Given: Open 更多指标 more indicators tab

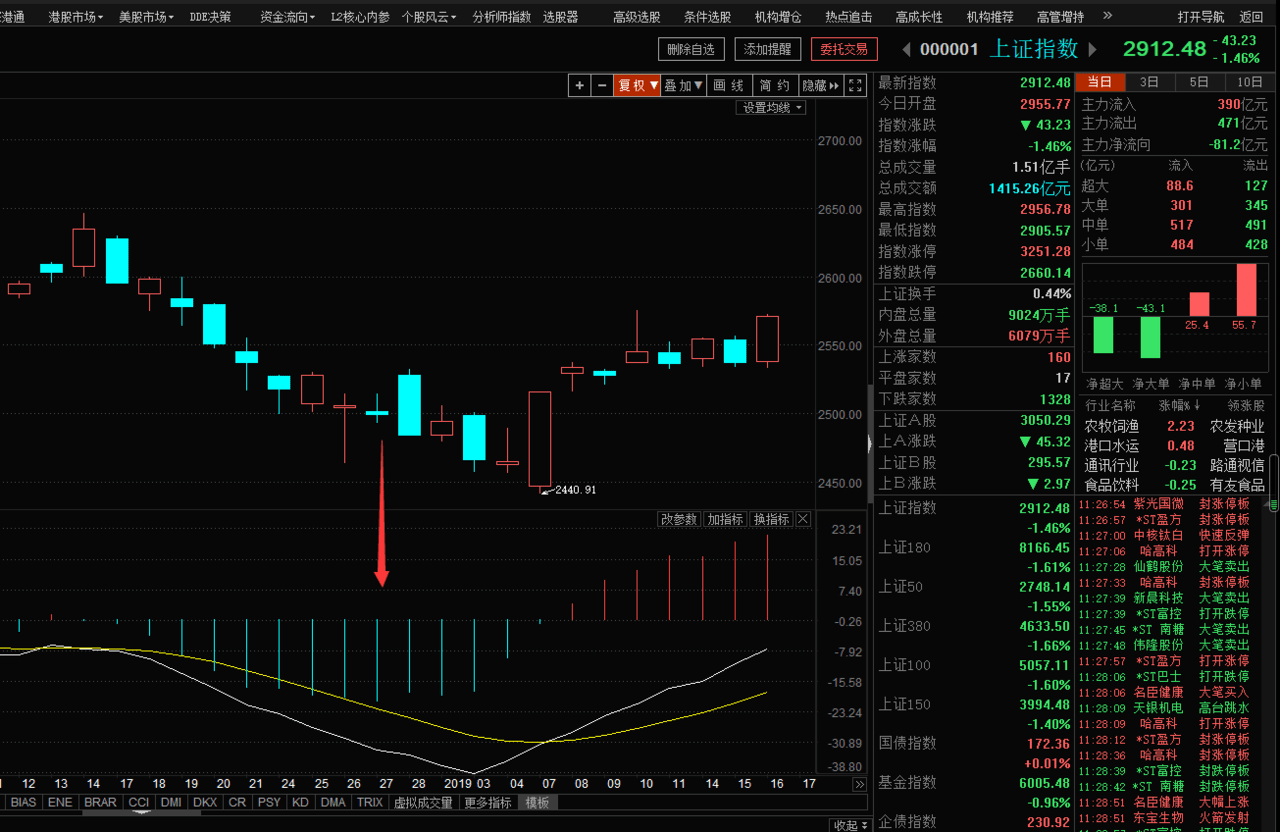Looking at the screenshot, I should point(488,802).
